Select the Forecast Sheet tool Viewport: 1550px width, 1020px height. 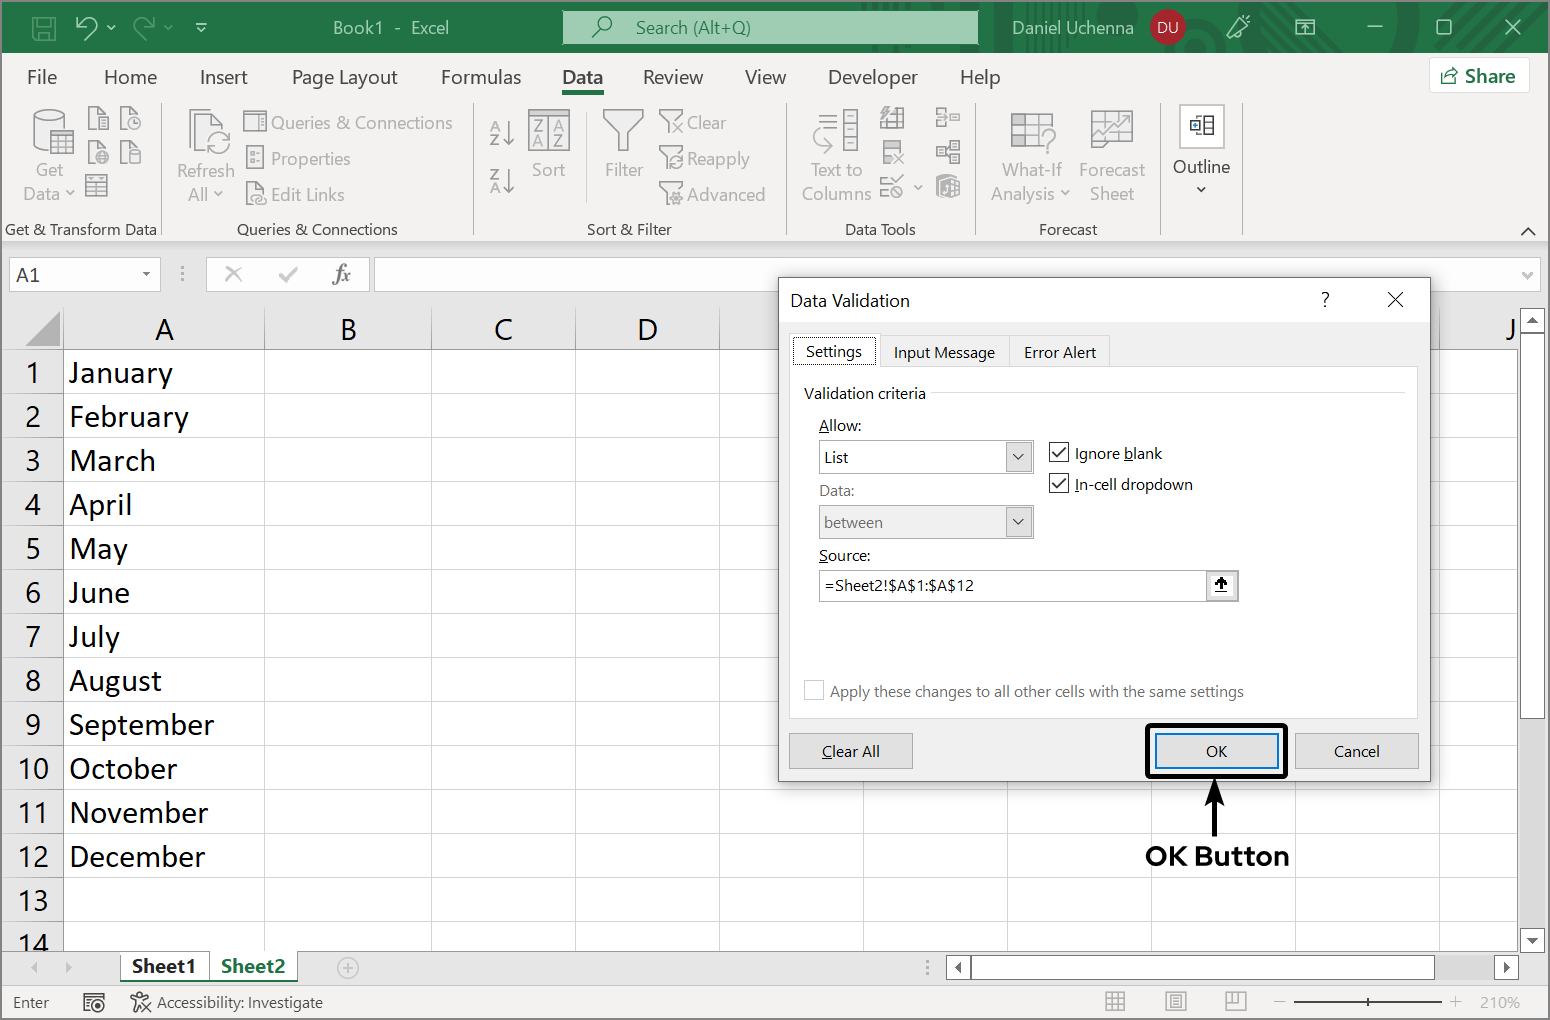pyautogui.click(x=1111, y=153)
